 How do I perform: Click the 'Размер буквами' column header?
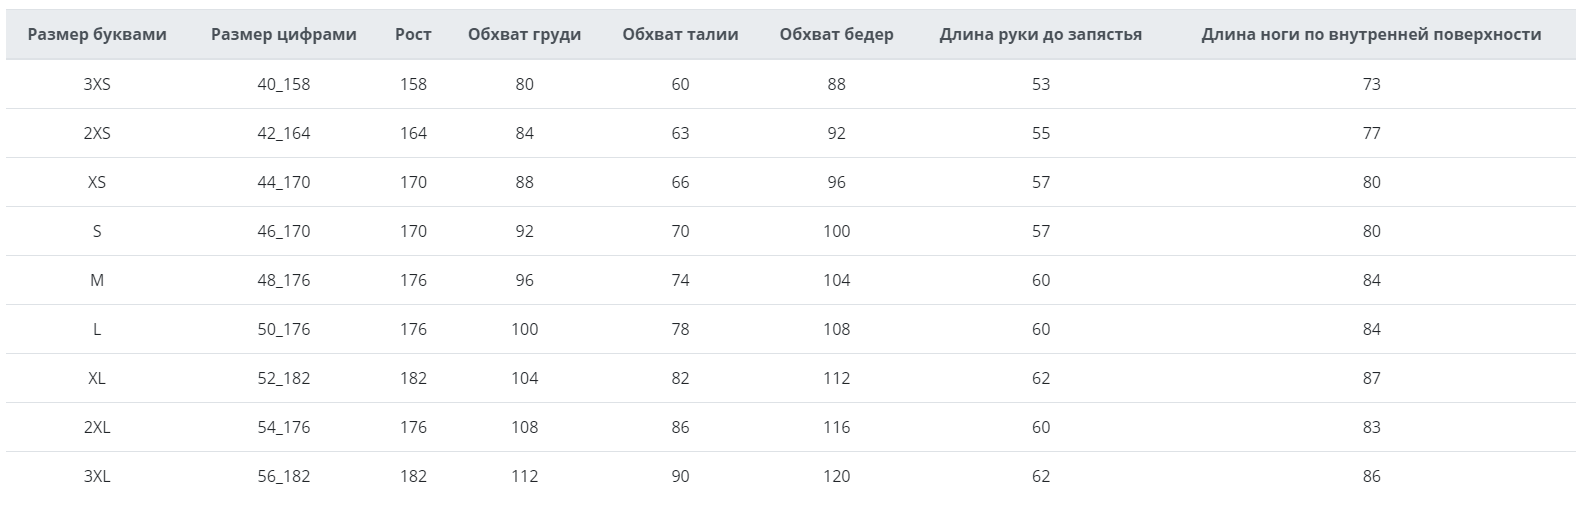(x=97, y=34)
